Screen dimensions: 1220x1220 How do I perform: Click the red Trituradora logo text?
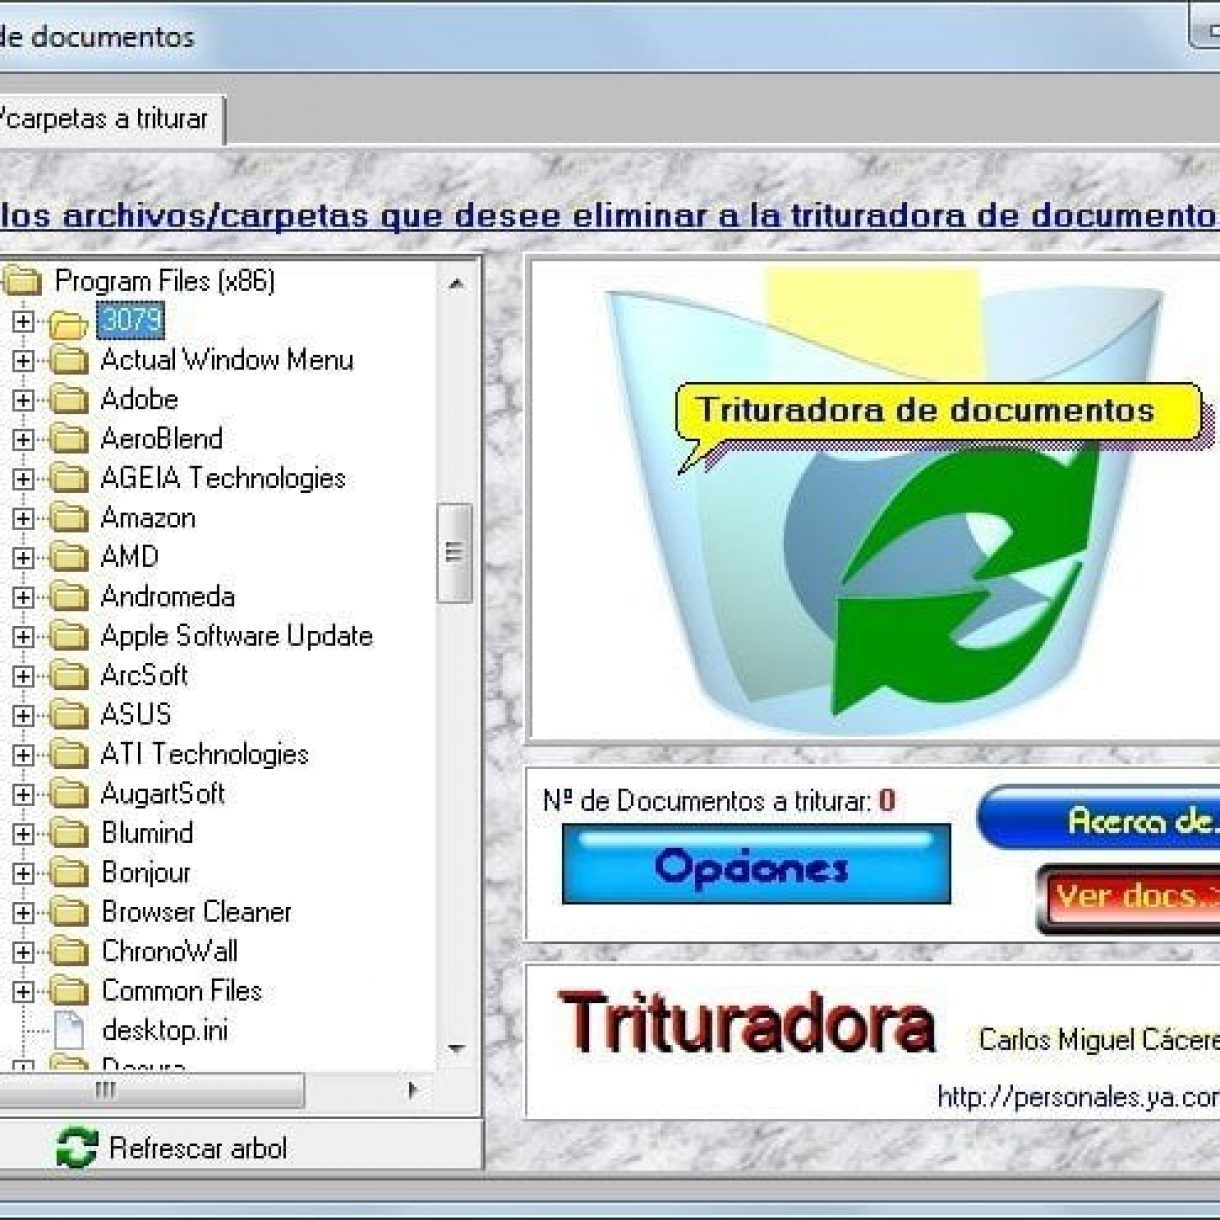750,1024
